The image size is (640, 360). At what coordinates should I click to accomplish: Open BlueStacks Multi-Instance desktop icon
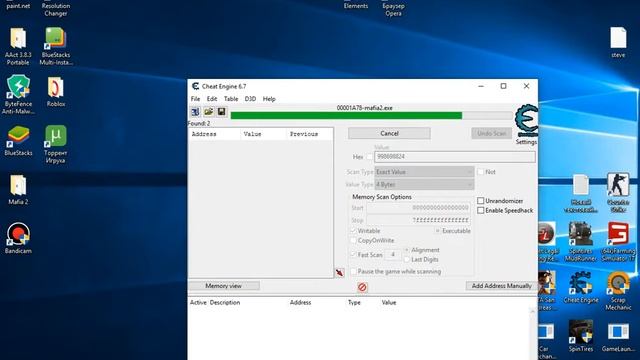pos(56,47)
